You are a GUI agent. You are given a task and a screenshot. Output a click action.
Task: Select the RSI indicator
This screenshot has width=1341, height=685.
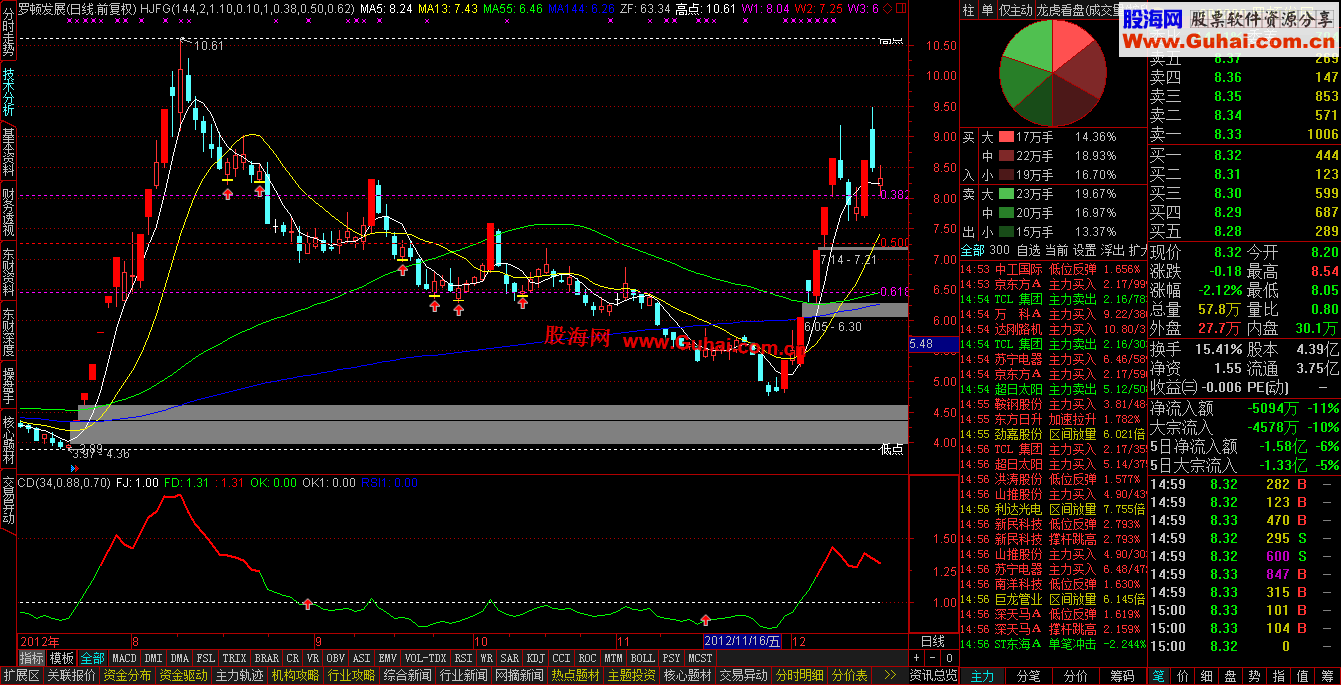point(463,659)
